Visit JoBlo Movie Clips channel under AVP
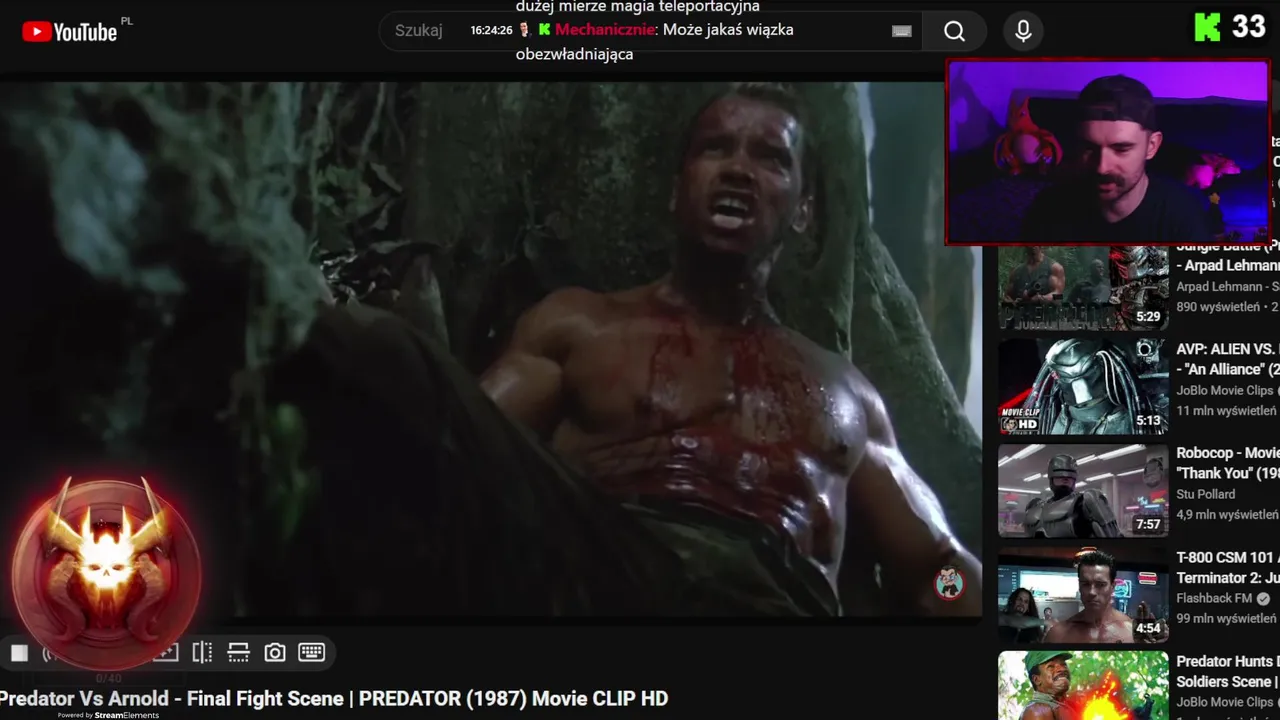1280x720 pixels. [x=1226, y=390]
